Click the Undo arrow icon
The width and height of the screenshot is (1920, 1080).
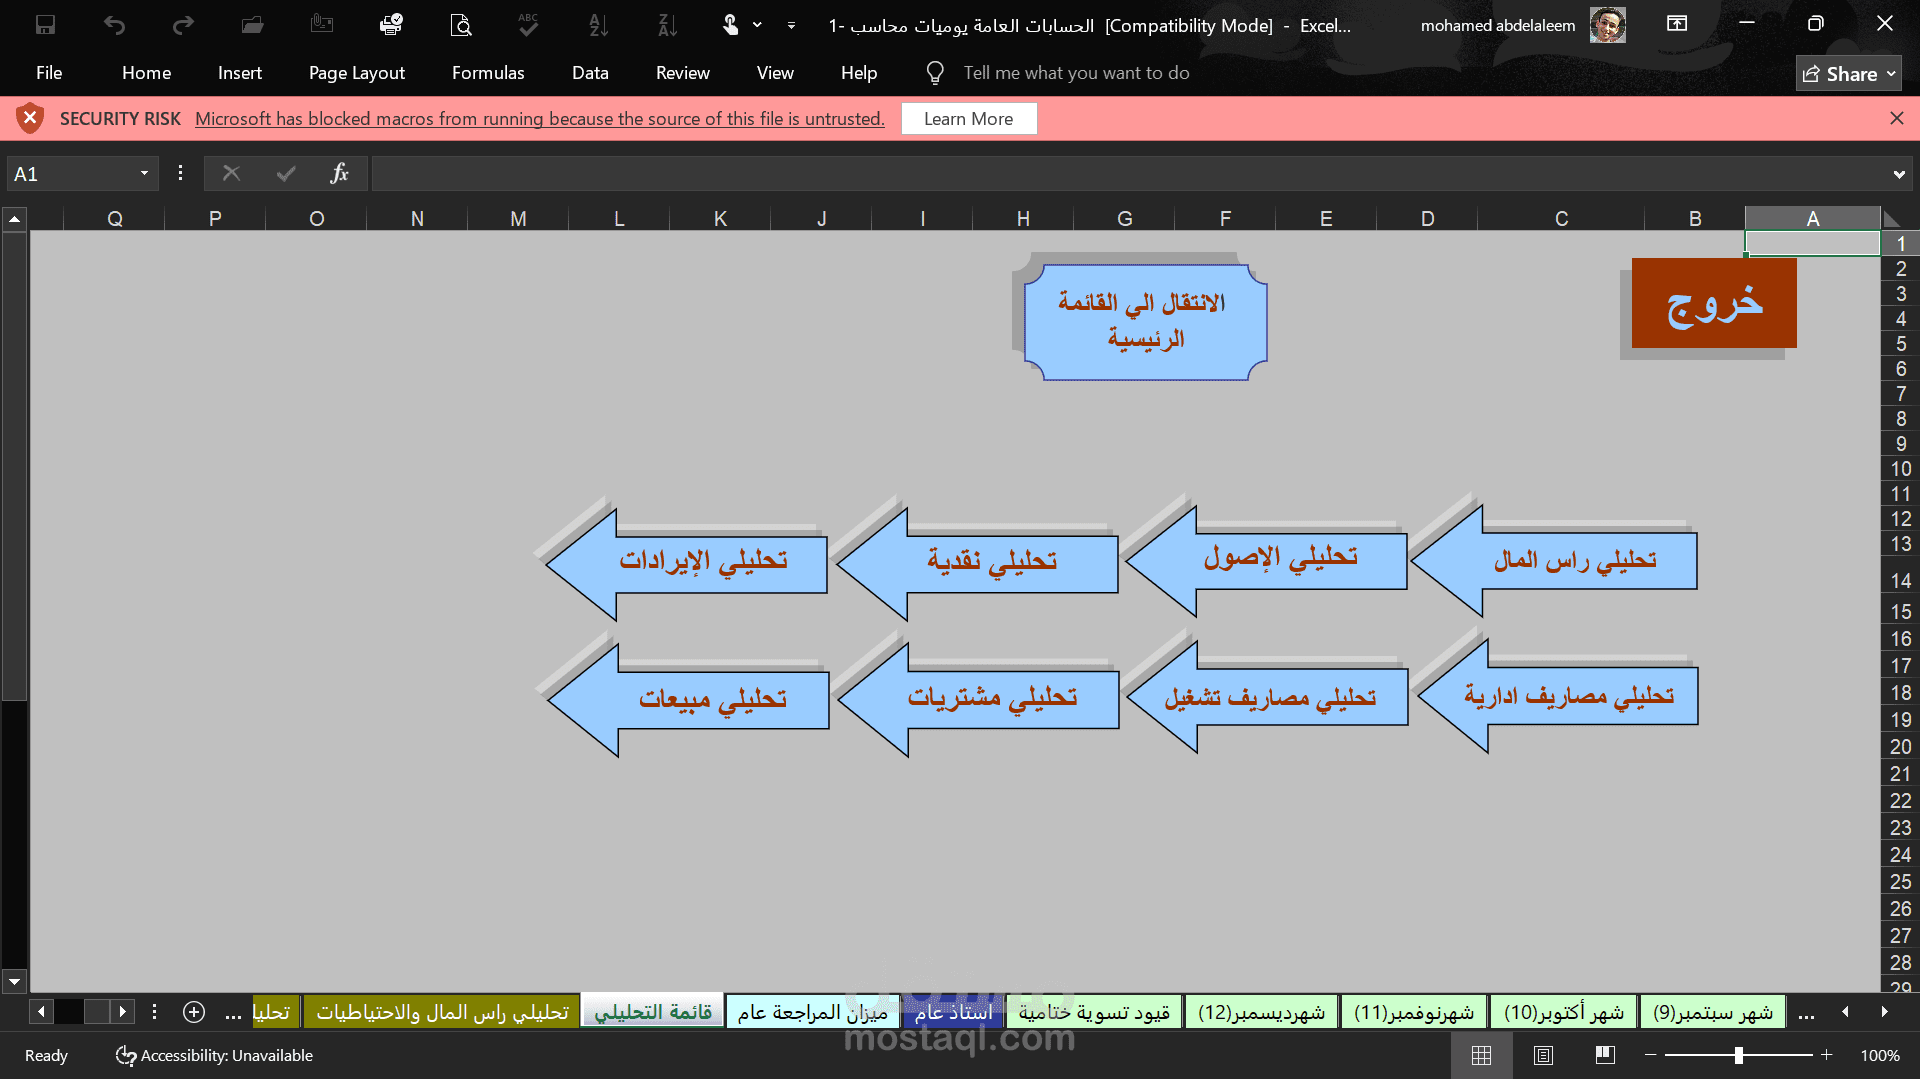click(x=114, y=25)
